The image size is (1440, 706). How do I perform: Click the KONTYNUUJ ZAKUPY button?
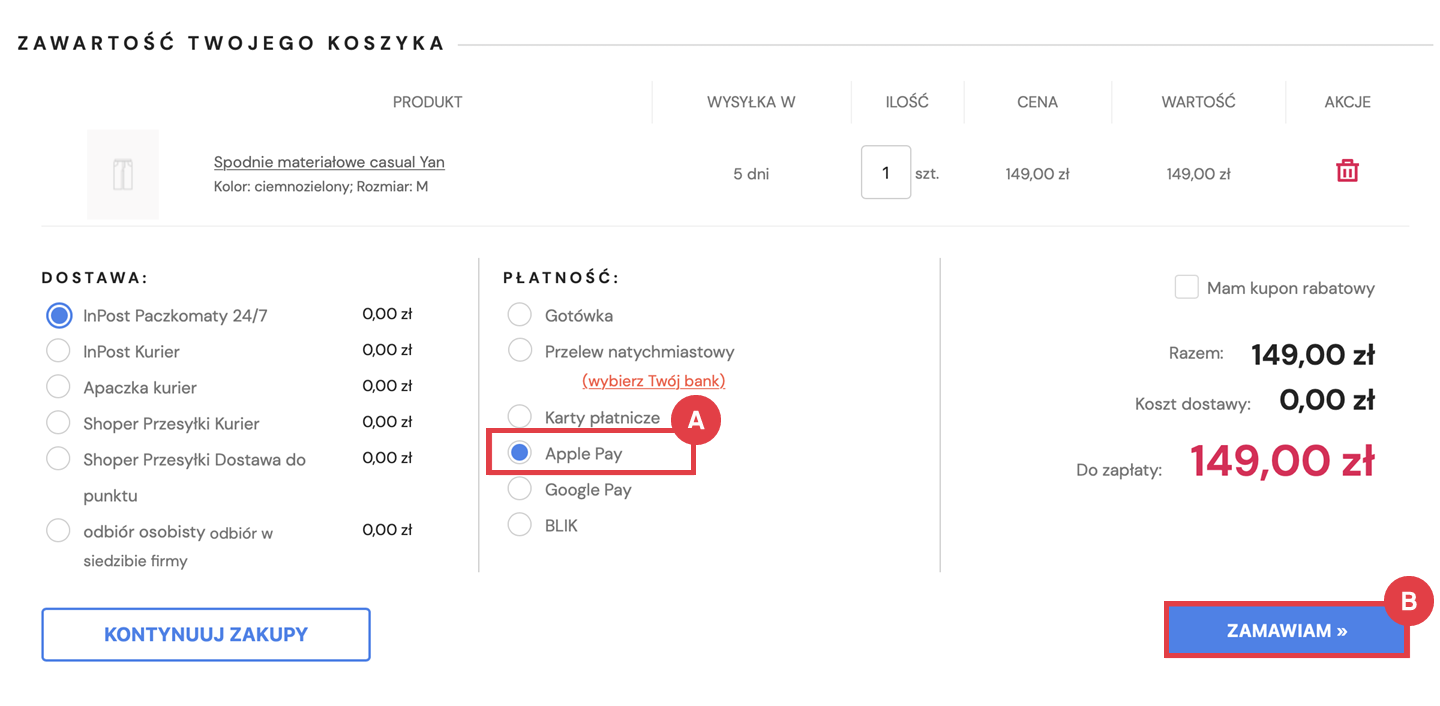pyautogui.click(x=206, y=635)
